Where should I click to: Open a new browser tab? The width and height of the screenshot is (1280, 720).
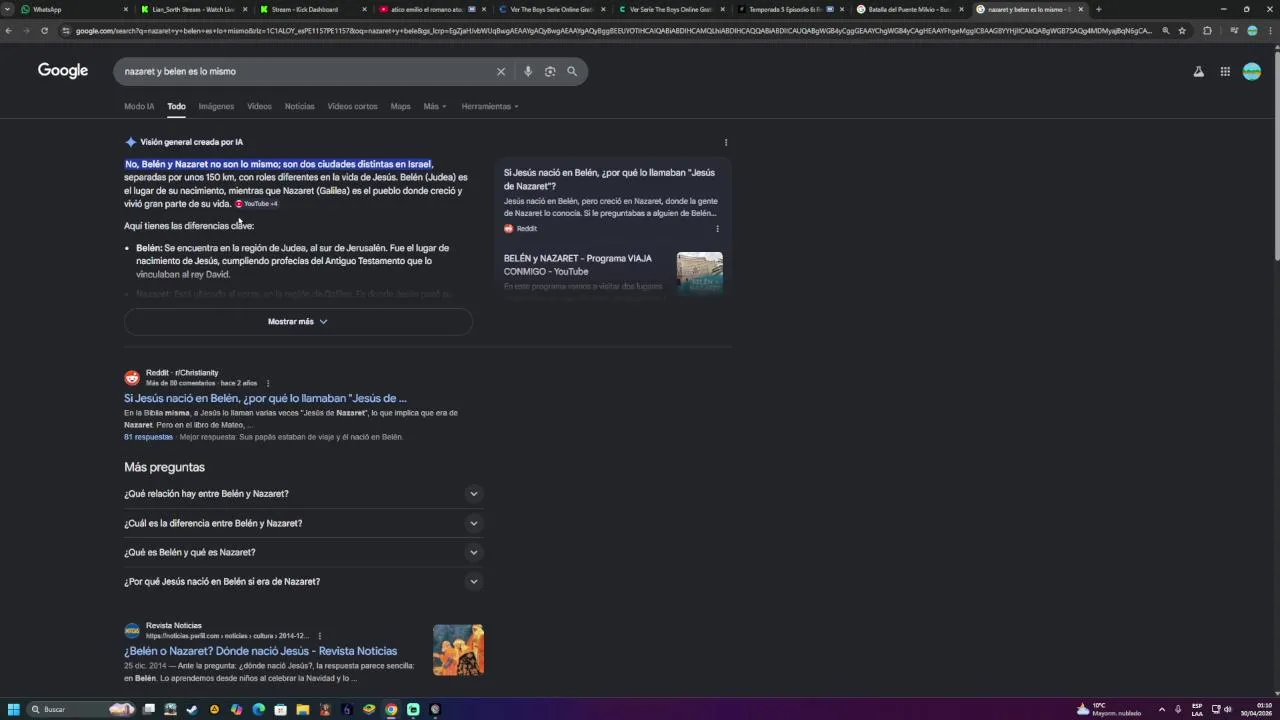[1098, 9]
